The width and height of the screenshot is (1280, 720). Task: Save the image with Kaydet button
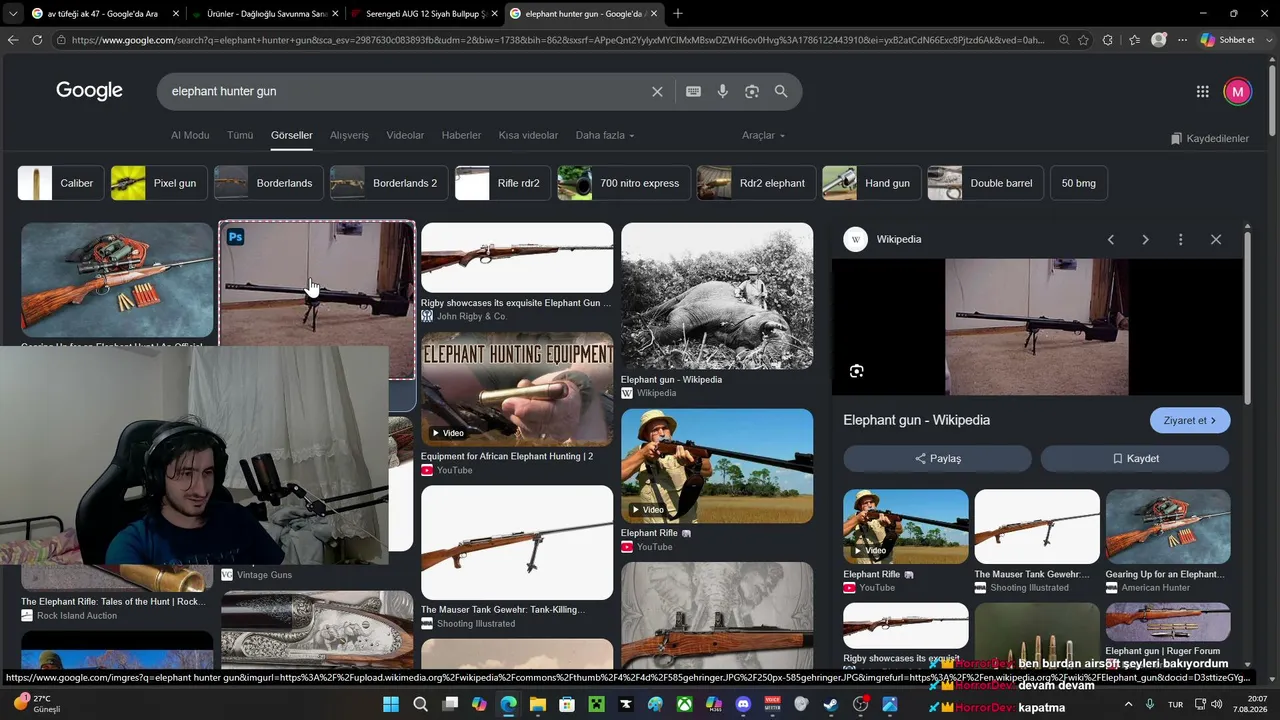(1135, 459)
